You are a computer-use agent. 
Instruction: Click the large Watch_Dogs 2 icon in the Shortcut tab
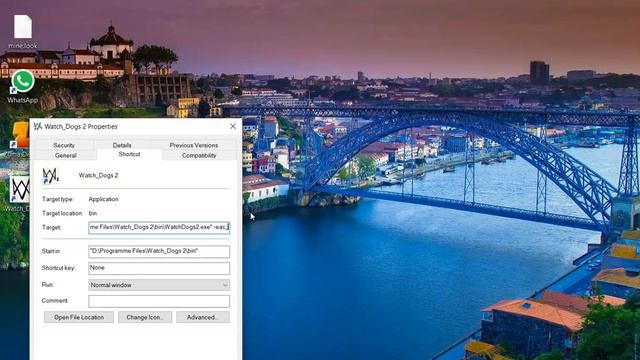click(x=51, y=176)
